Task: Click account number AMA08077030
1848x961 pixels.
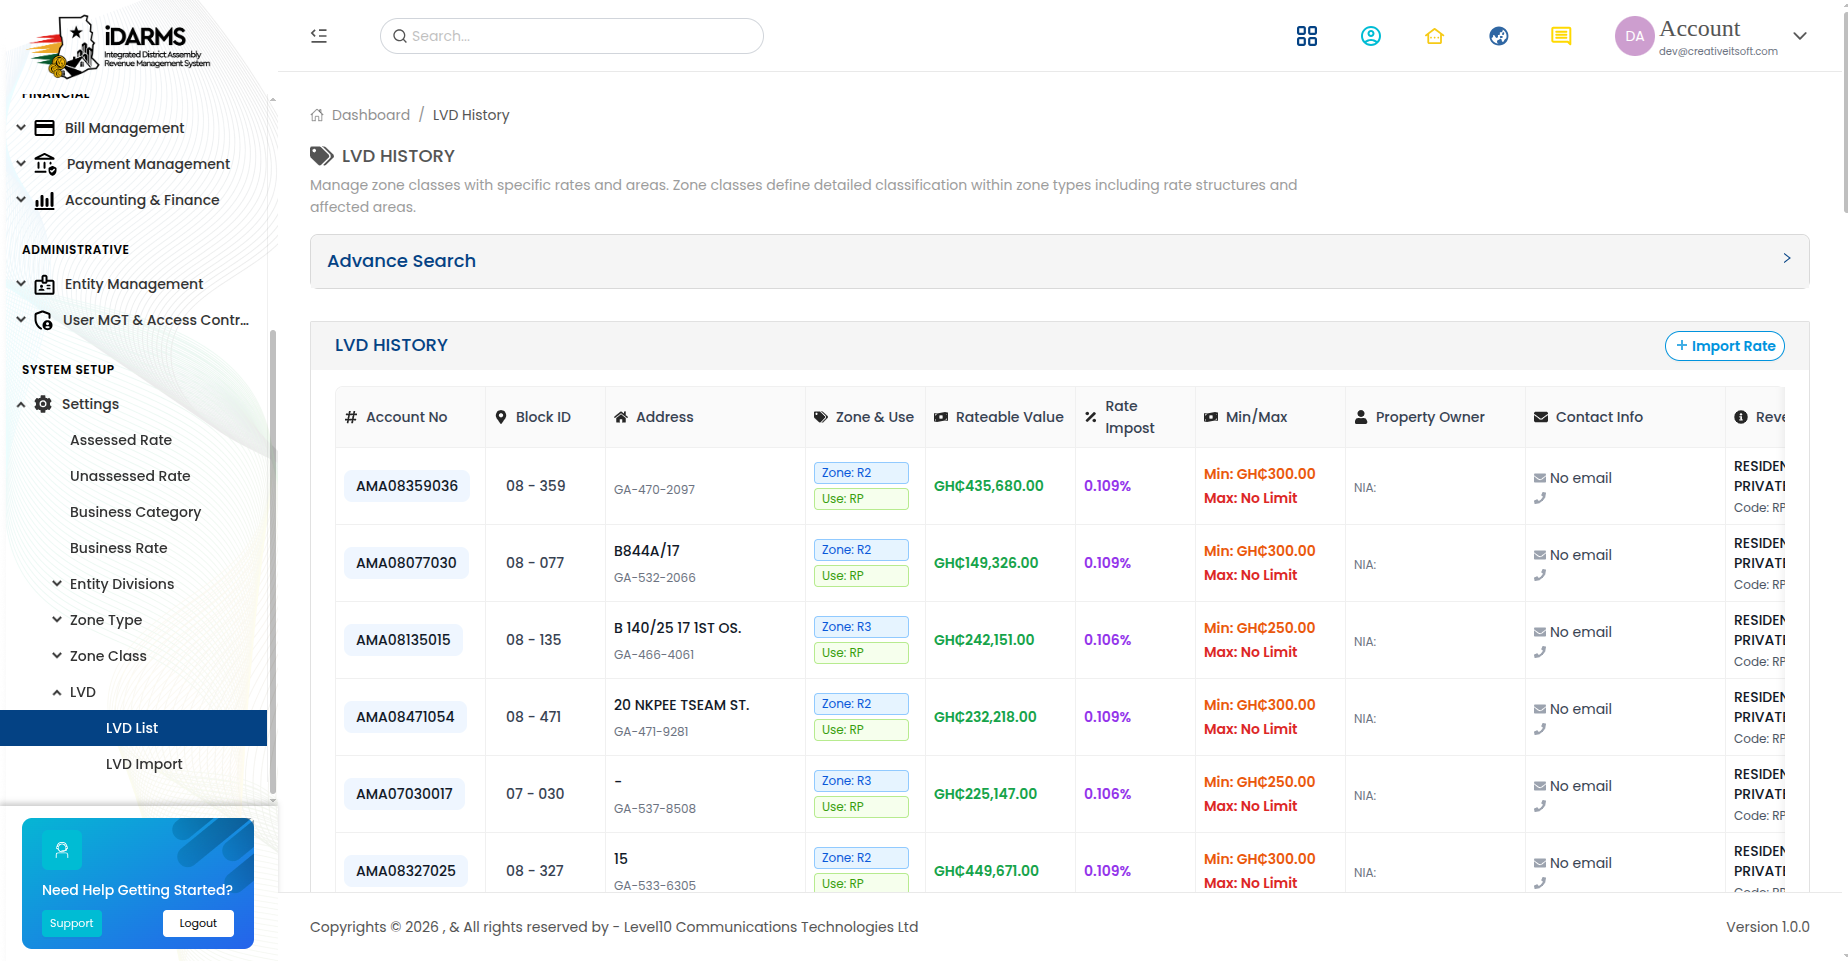Action: (x=406, y=563)
